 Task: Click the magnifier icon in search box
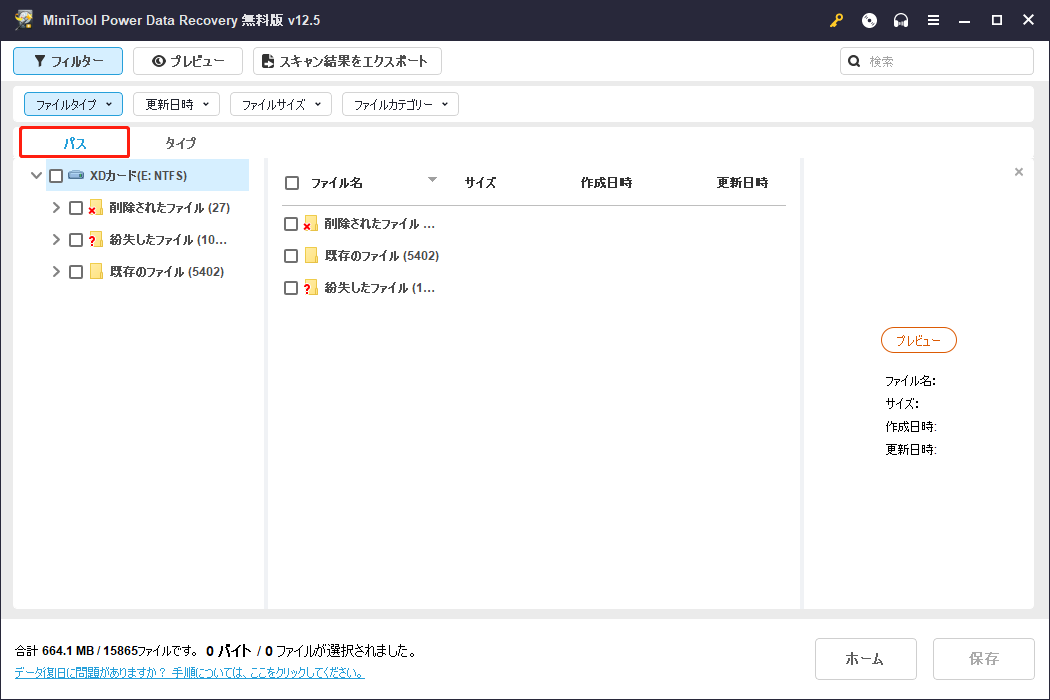(x=854, y=62)
